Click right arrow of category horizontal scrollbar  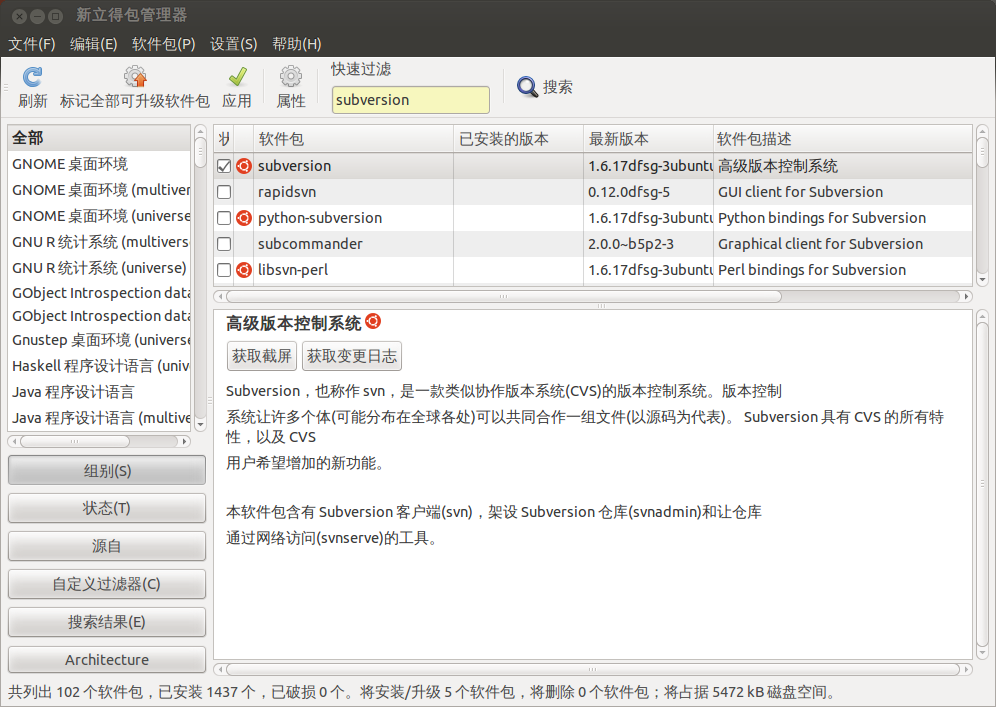coord(184,441)
